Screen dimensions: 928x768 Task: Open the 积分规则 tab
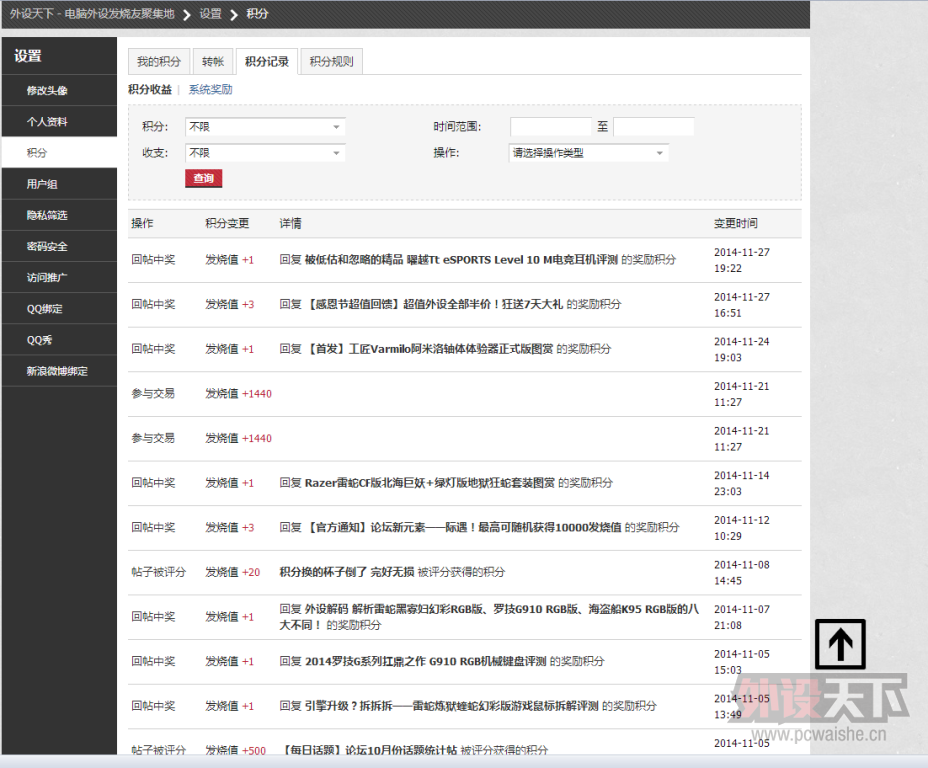click(x=330, y=62)
